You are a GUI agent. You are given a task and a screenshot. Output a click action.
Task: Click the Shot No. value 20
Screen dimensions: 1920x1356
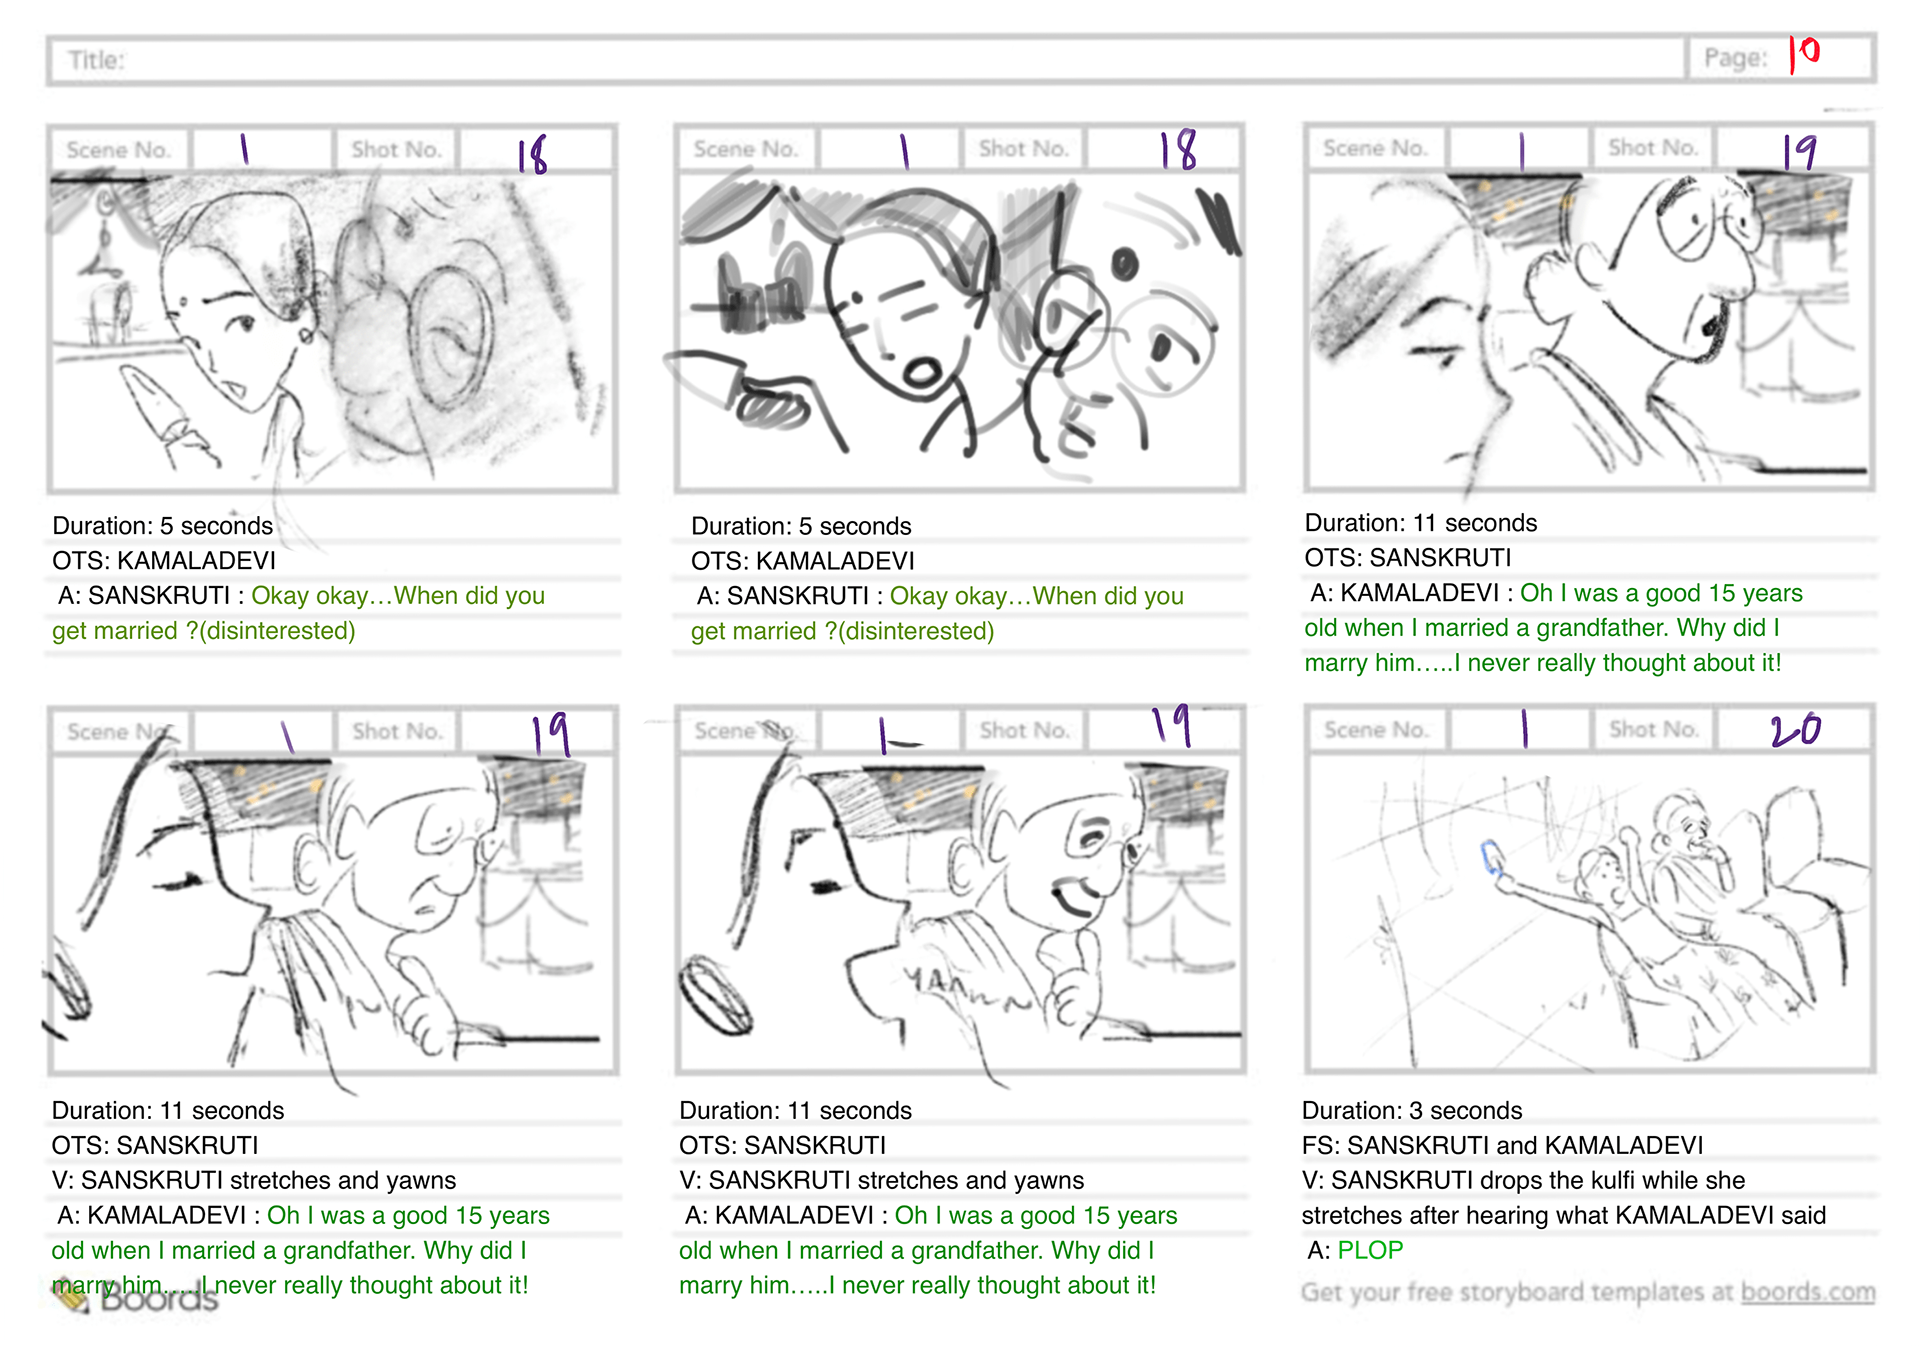pos(1795,730)
